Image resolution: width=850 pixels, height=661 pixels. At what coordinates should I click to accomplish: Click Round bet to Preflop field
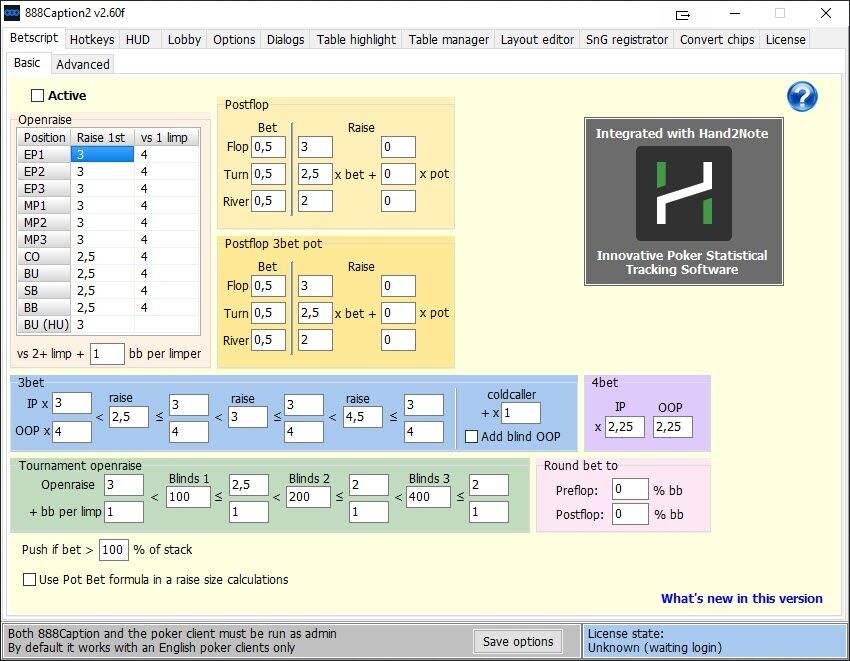pos(630,490)
